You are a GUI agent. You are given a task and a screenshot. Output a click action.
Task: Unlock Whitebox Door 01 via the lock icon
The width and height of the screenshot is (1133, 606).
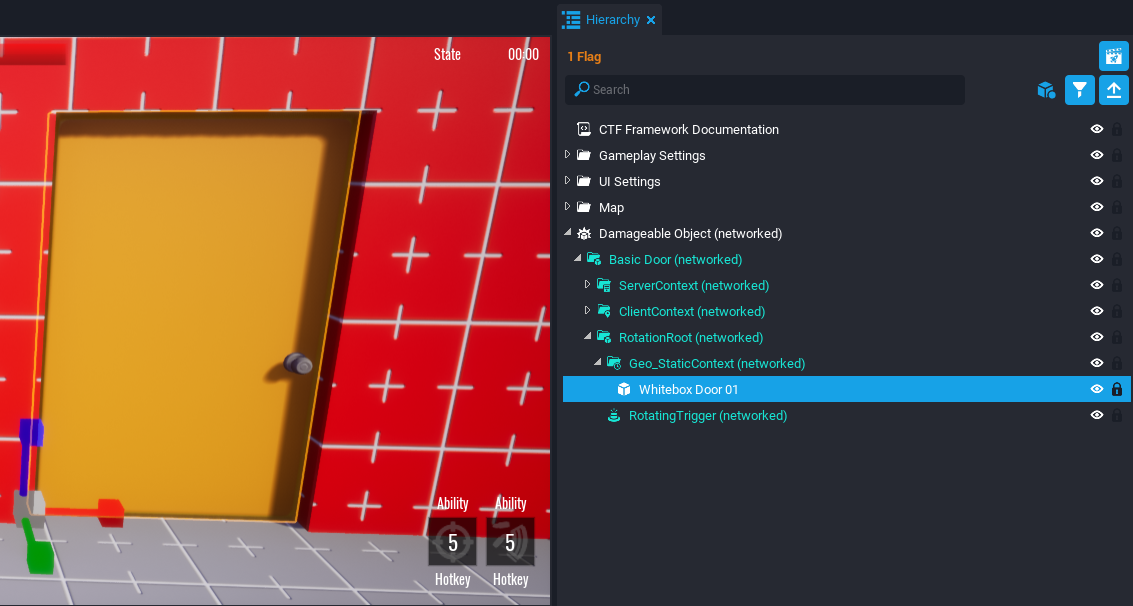pyautogui.click(x=1117, y=390)
